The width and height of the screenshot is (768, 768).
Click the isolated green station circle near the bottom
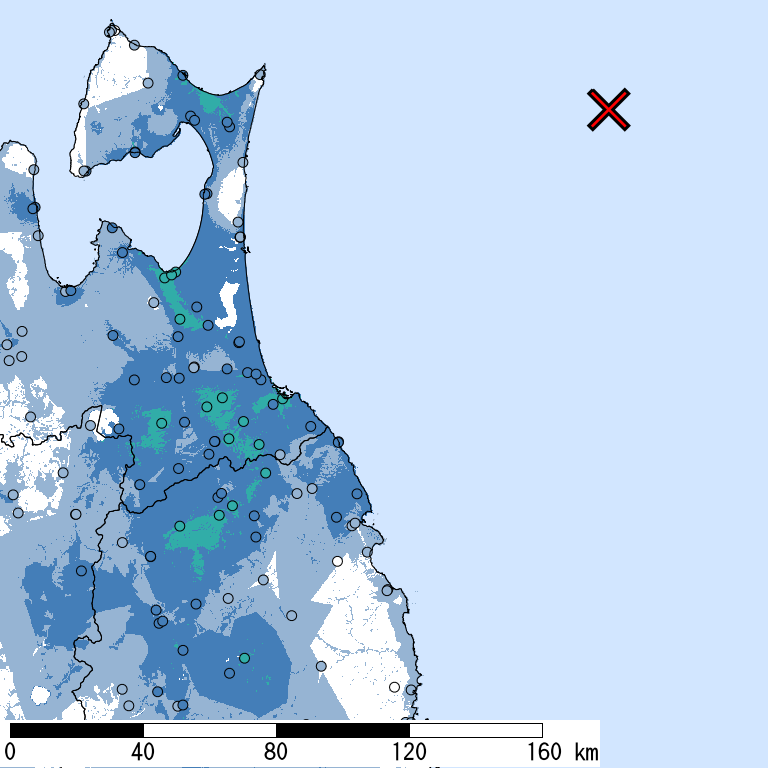(x=244, y=658)
